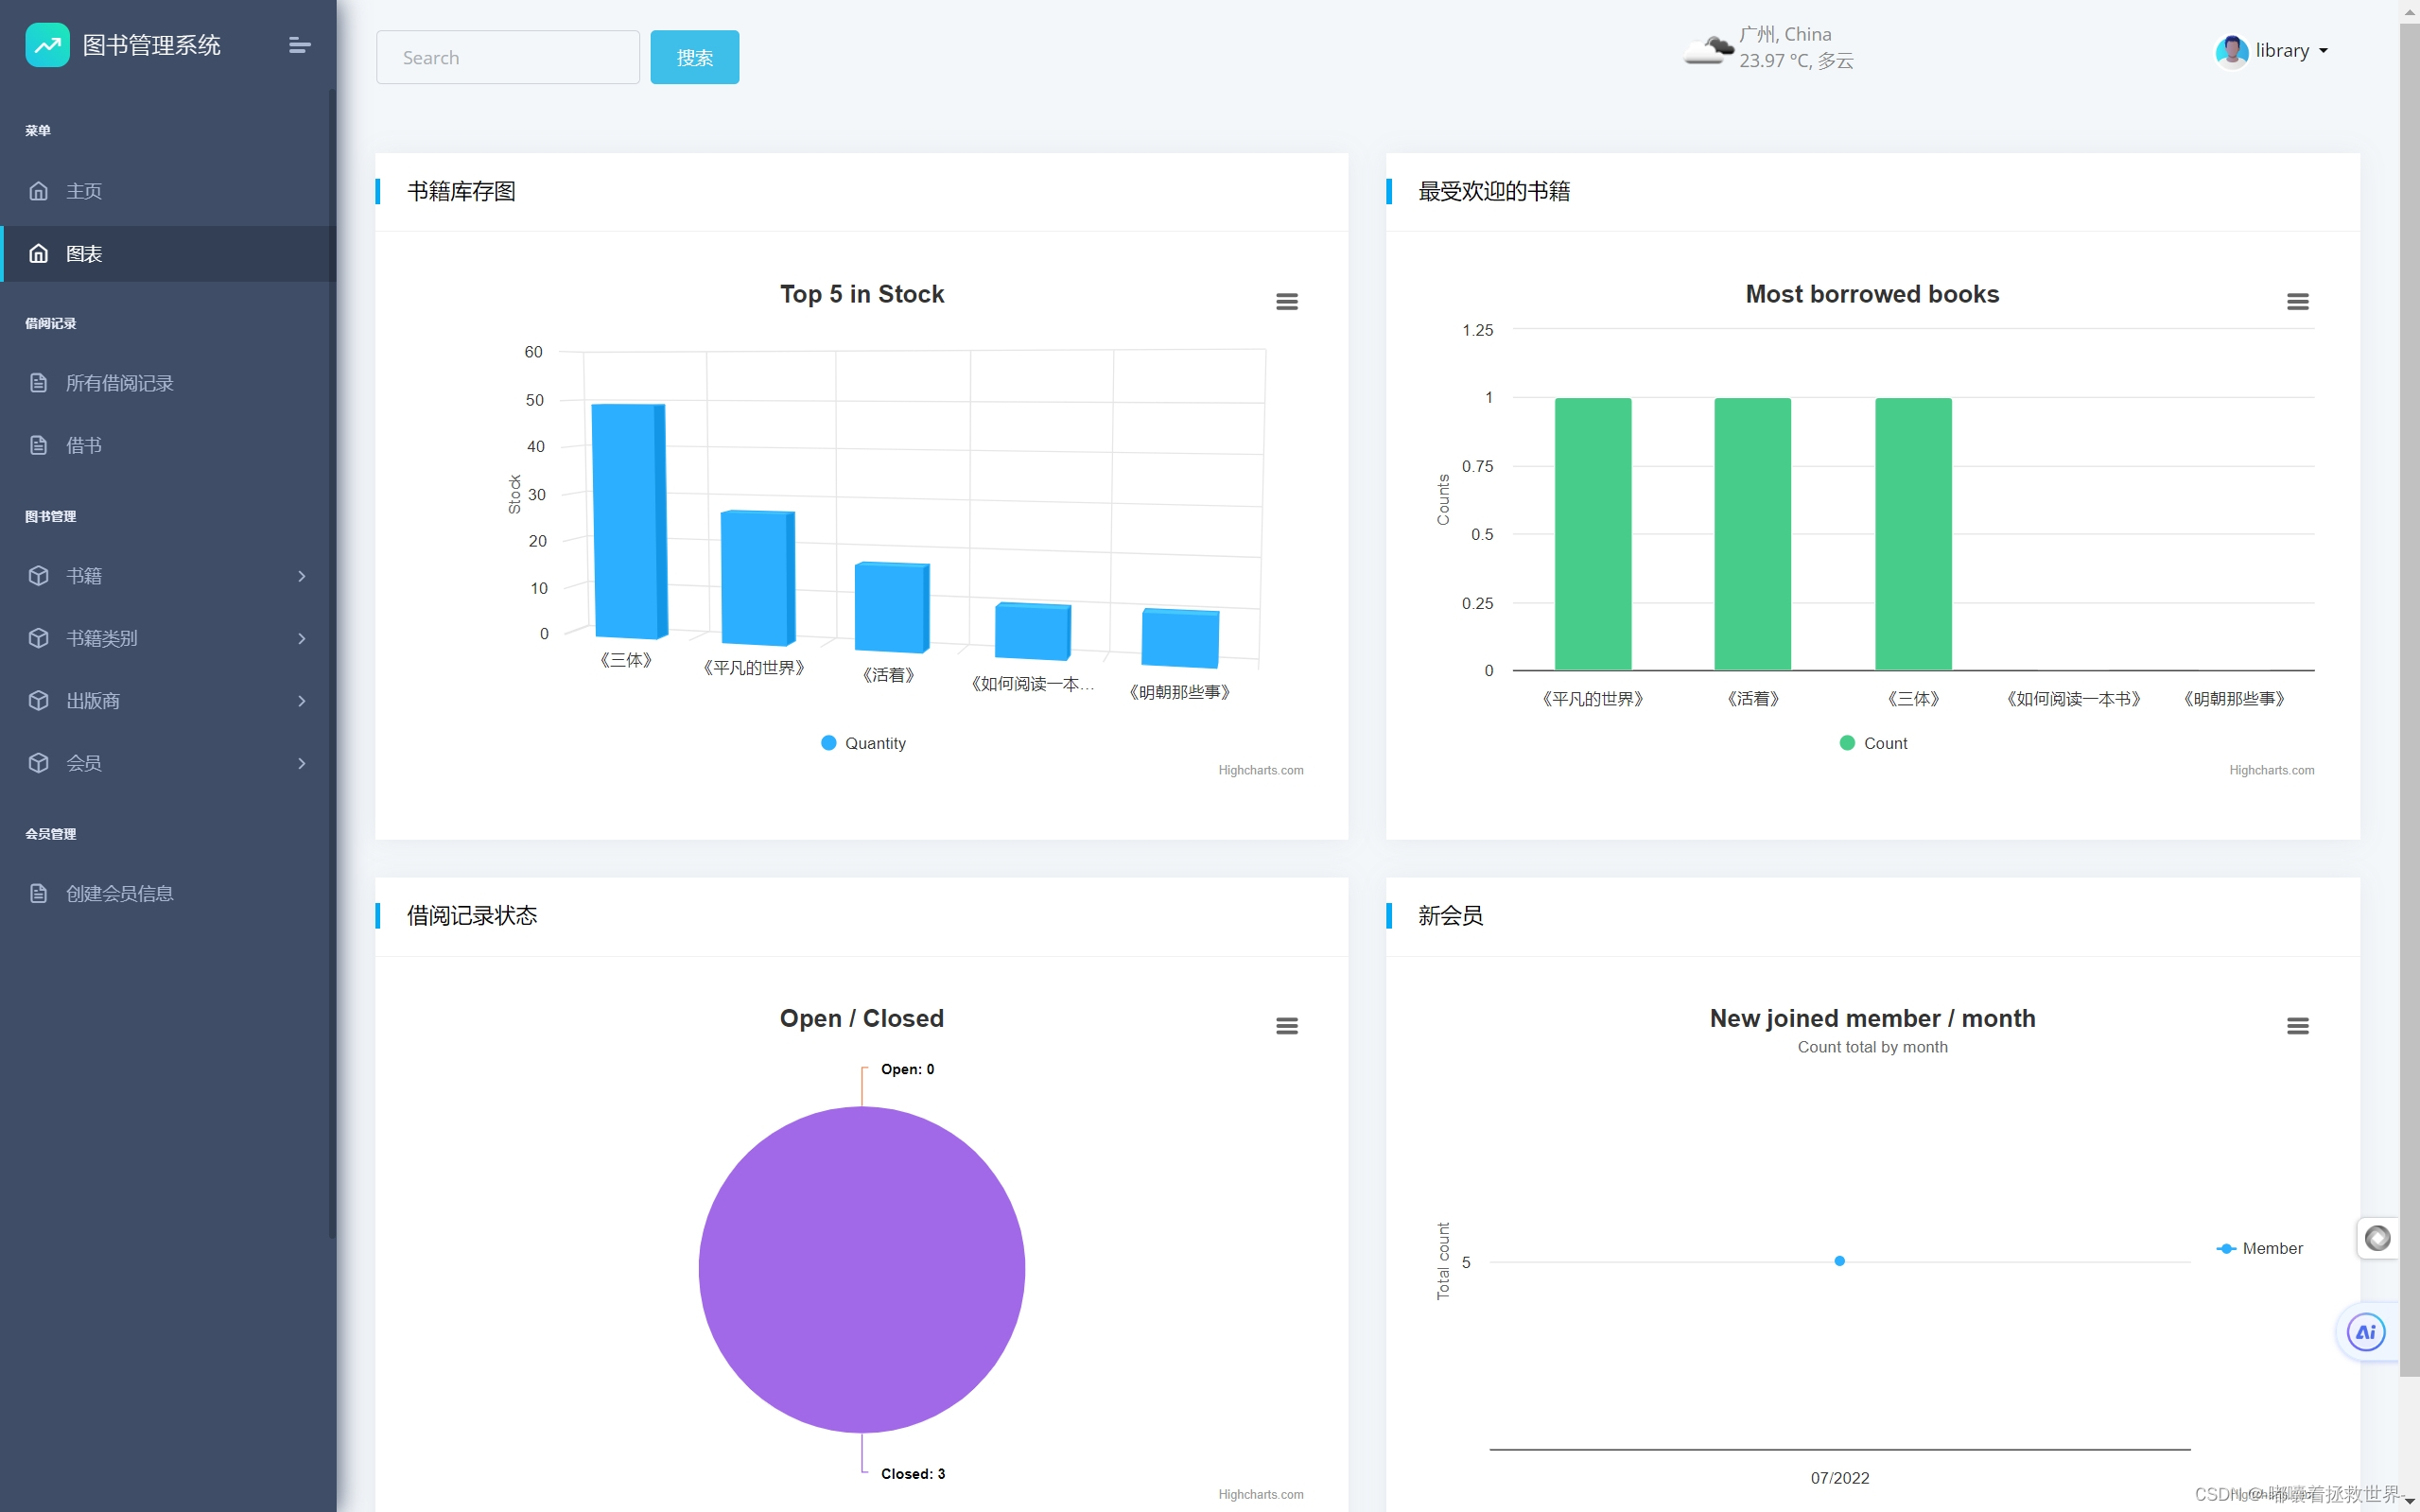
Task: Click the 07/2022 data point on member chart
Action: 1839,1261
